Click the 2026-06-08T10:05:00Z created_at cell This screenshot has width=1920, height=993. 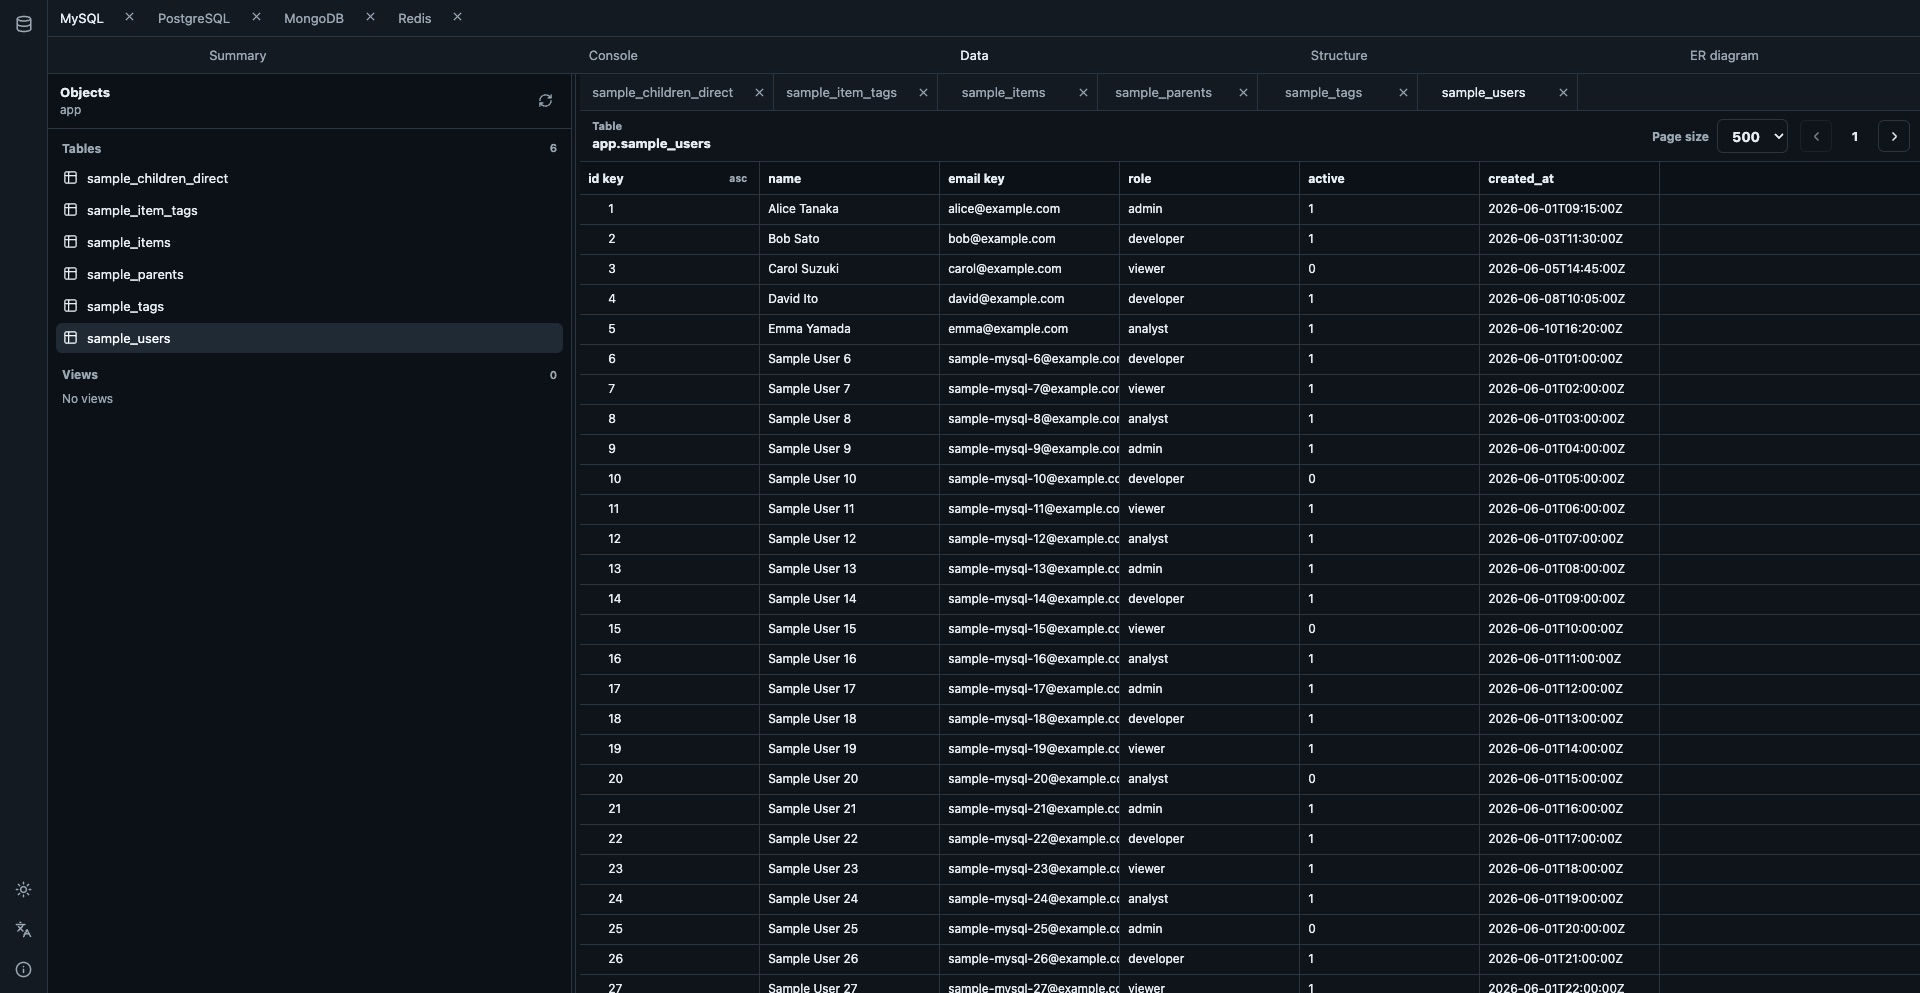click(x=1569, y=299)
